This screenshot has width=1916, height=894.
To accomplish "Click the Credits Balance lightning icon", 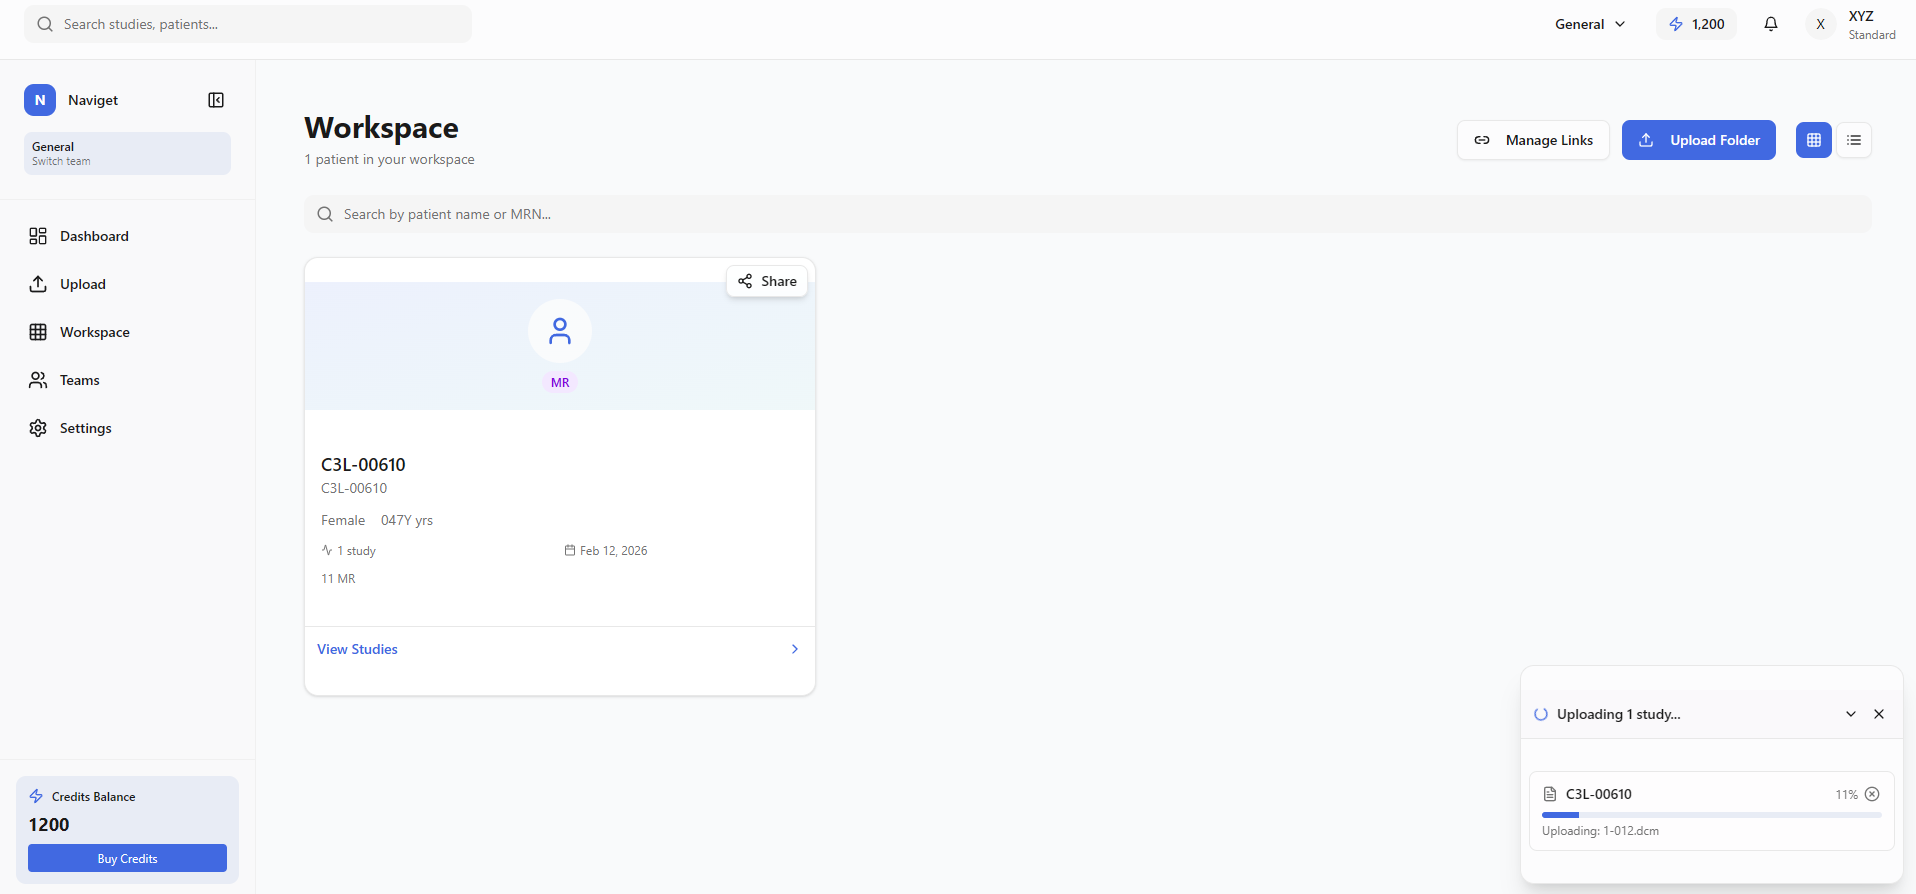I will pyautogui.click(x=36, y=796).
